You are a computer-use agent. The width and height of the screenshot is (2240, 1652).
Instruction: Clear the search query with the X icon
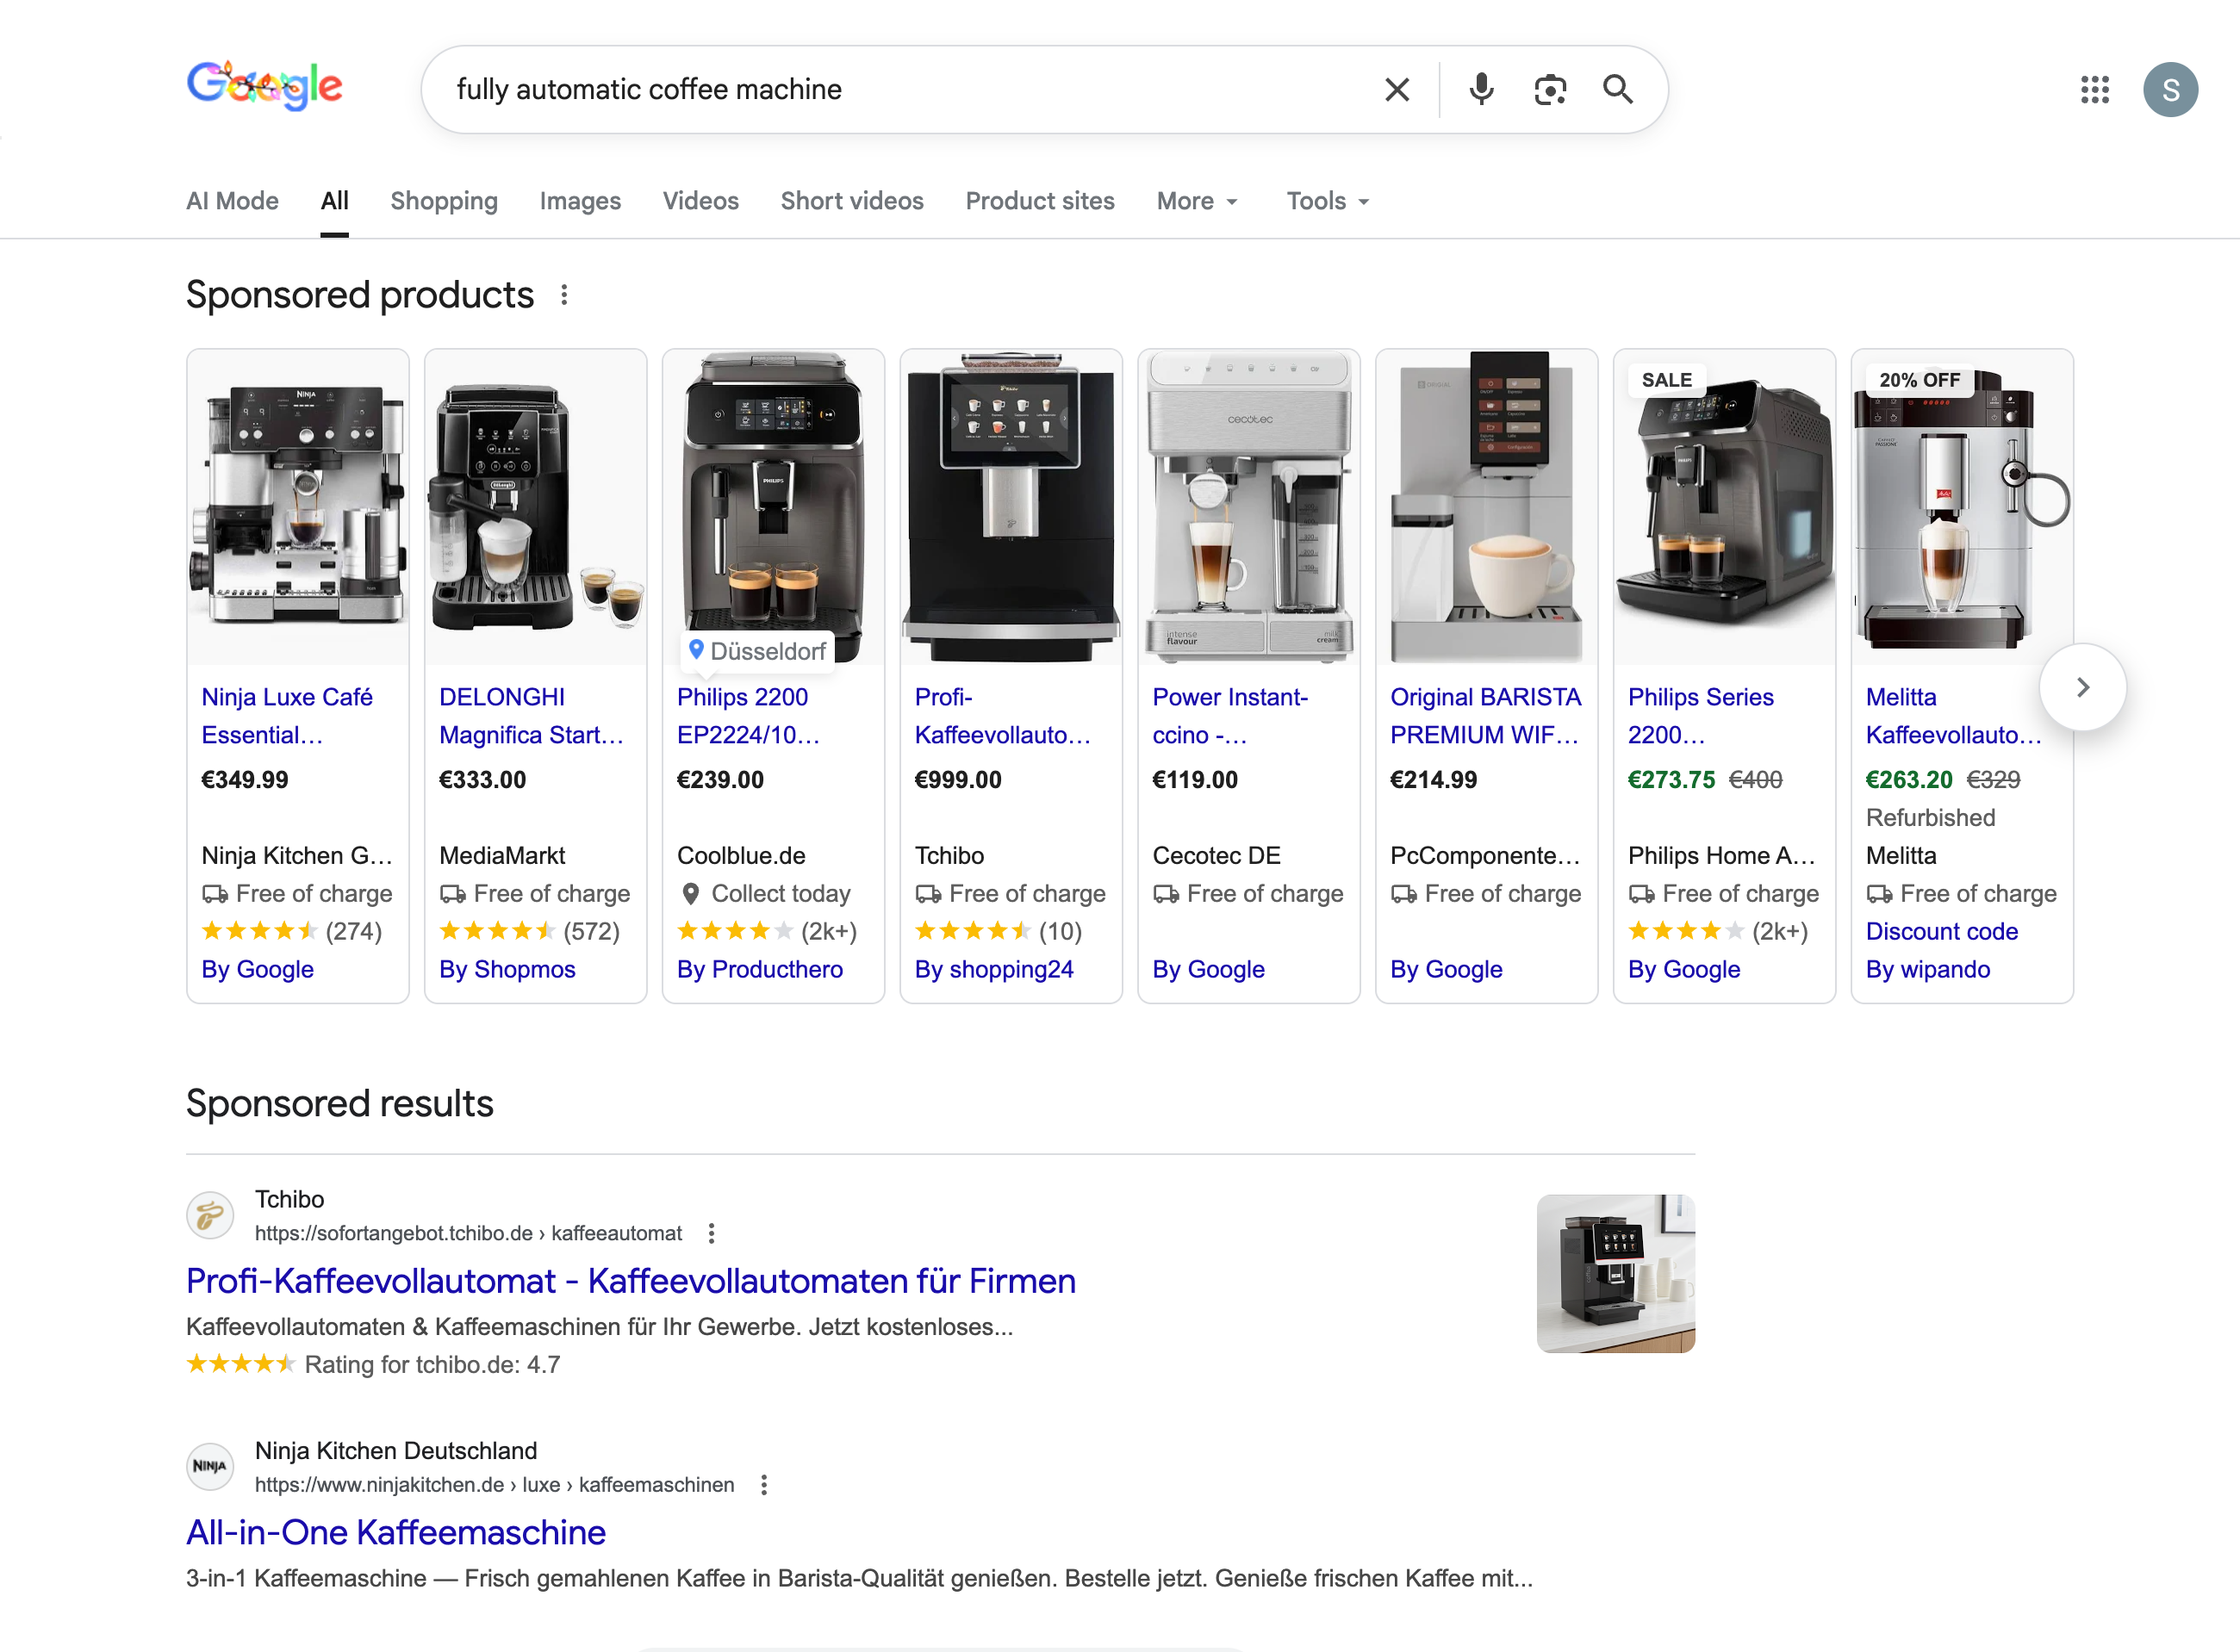click(x=1397, y=89)
